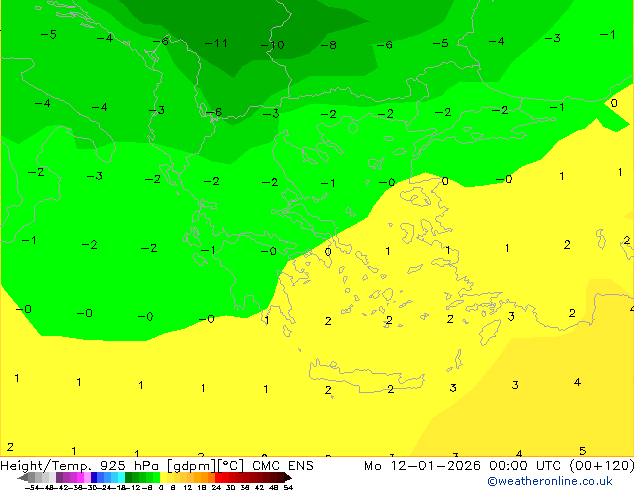Pick the bright red swatch in the legend
This screenshot has width=634, height=490.
point(218,477)
